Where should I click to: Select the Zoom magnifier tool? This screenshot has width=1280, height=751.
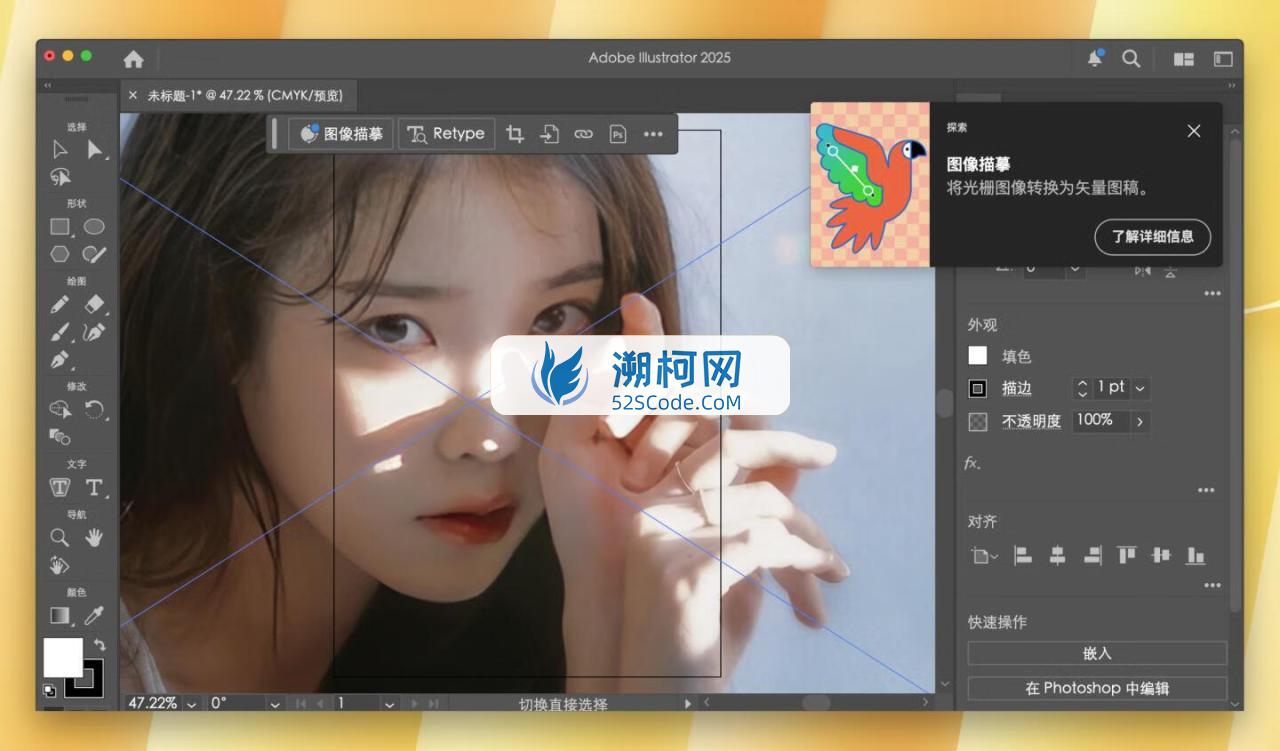coord(60,537)
